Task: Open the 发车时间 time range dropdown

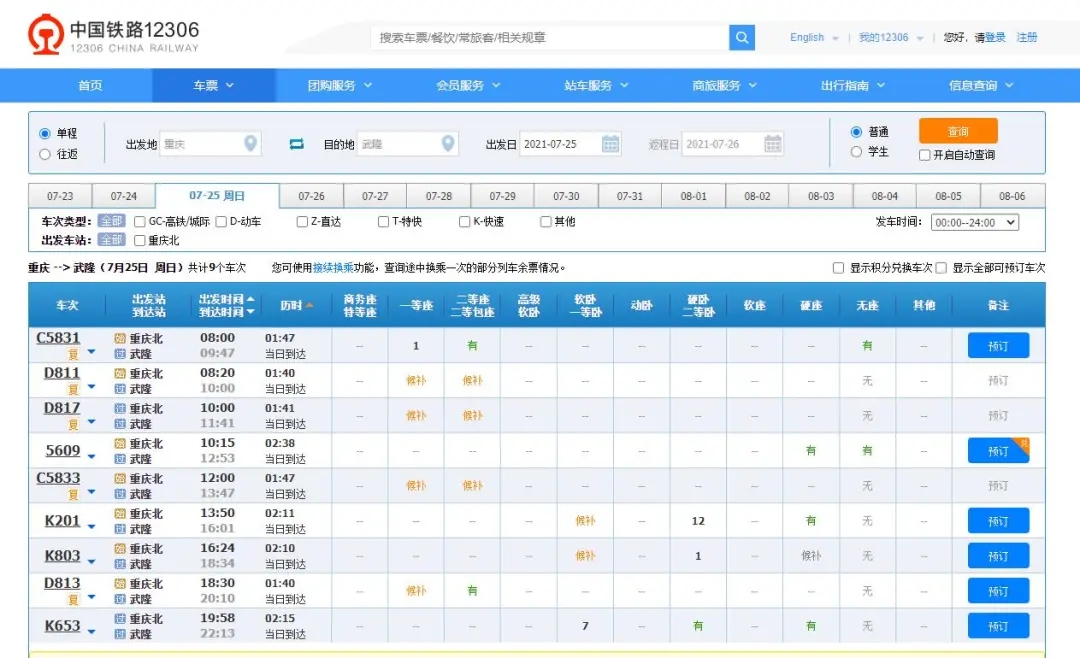Action: click(x=974, y=223)
